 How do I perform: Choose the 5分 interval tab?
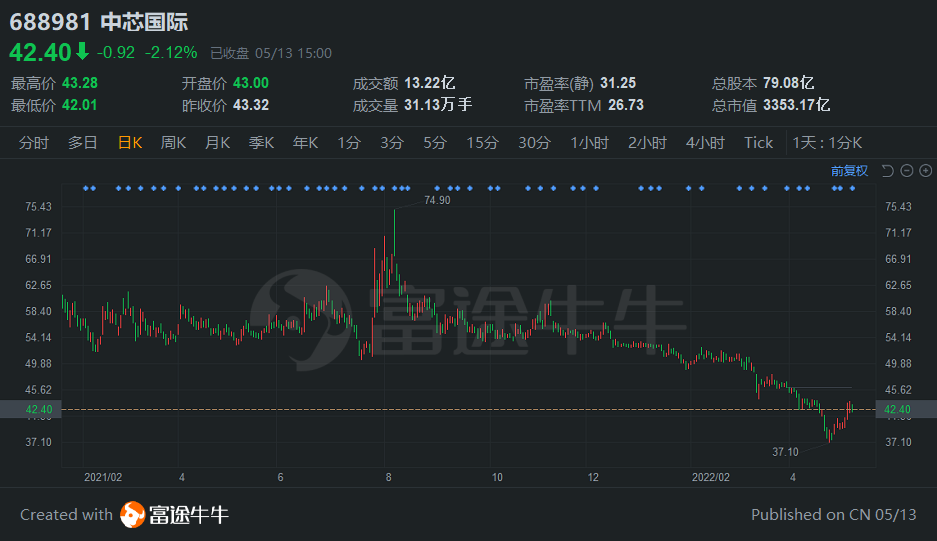pos(435,143)
